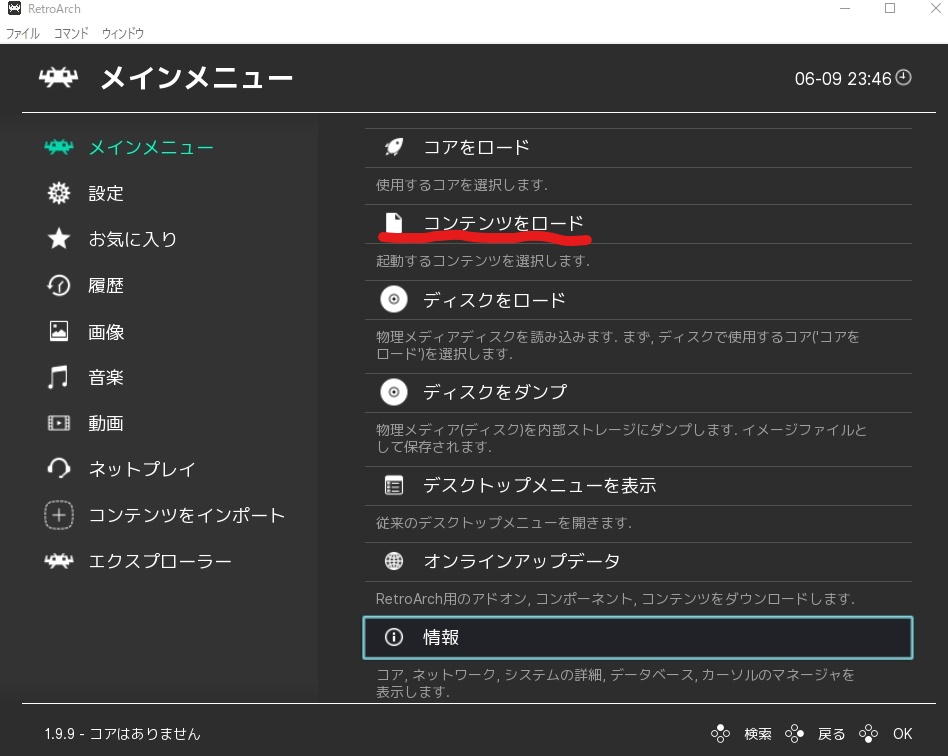
Task: Click the list icon for デスクトップメニューを表示
Action: click(394, 485)
